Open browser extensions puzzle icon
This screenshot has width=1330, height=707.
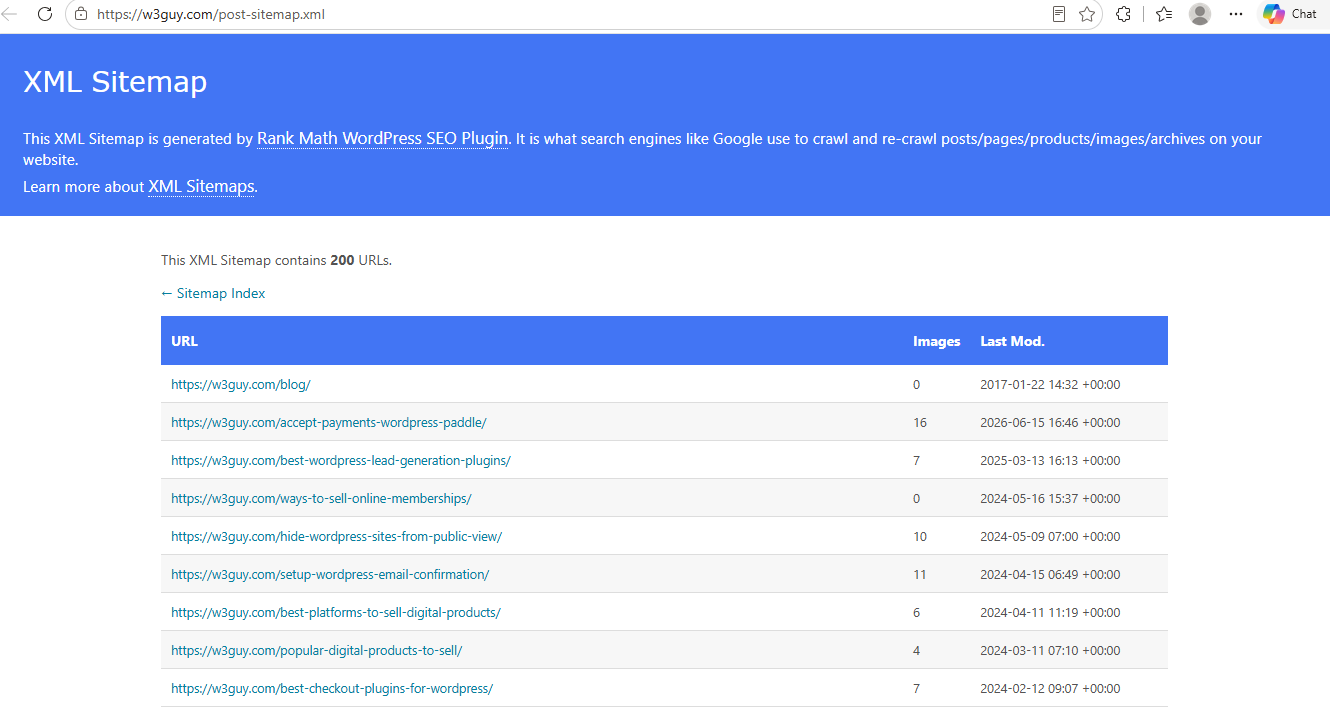[1123, 14]
